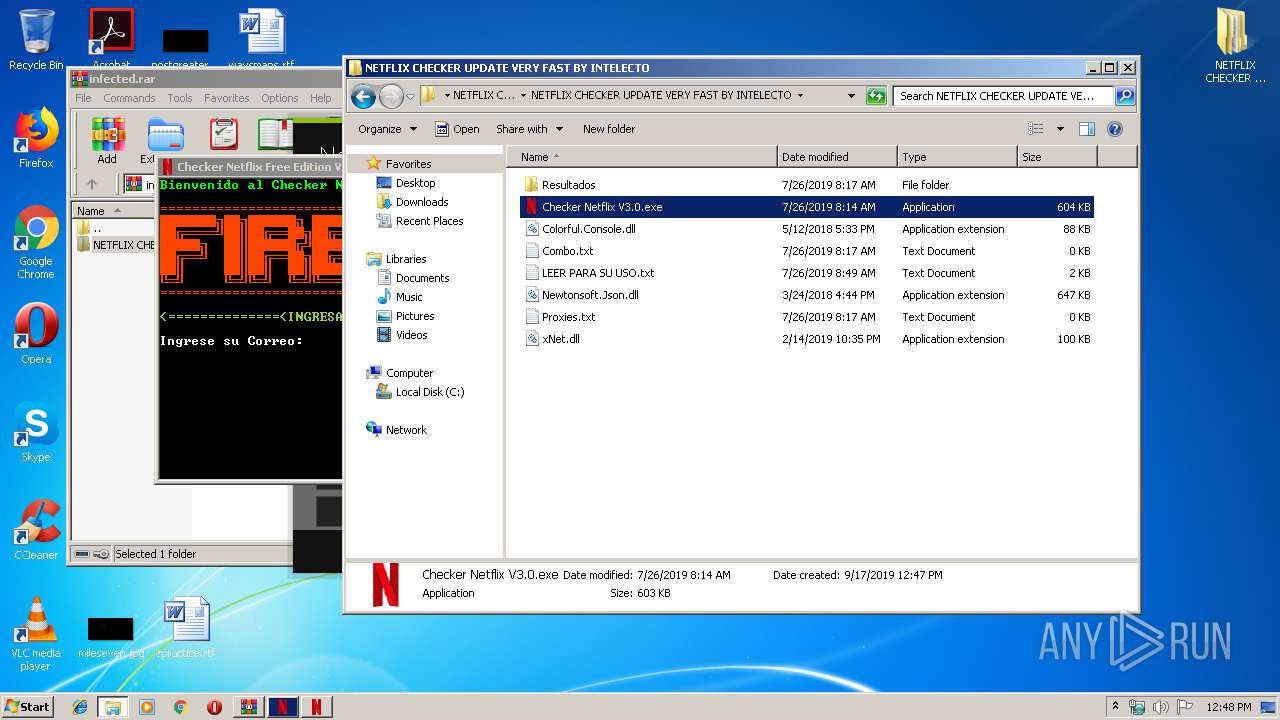Click the search magnifier icon in Explorer
This screenshot has width=1280, height=720.
pos(1124,96)
